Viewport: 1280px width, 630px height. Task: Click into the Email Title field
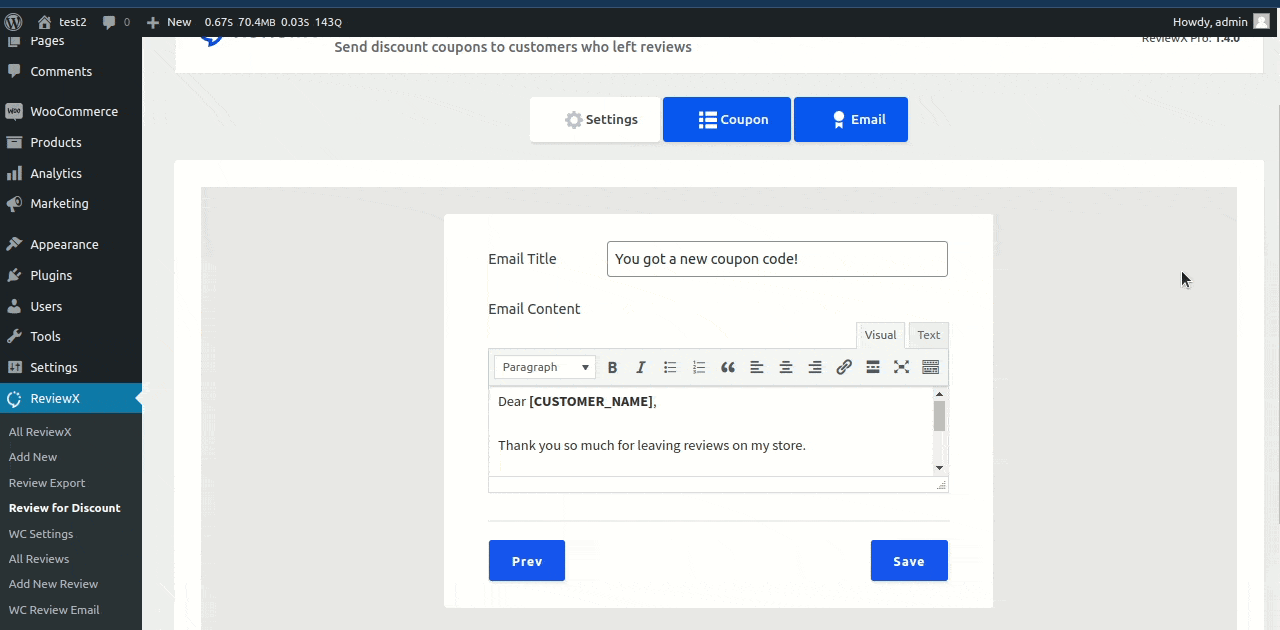(777, 259)
